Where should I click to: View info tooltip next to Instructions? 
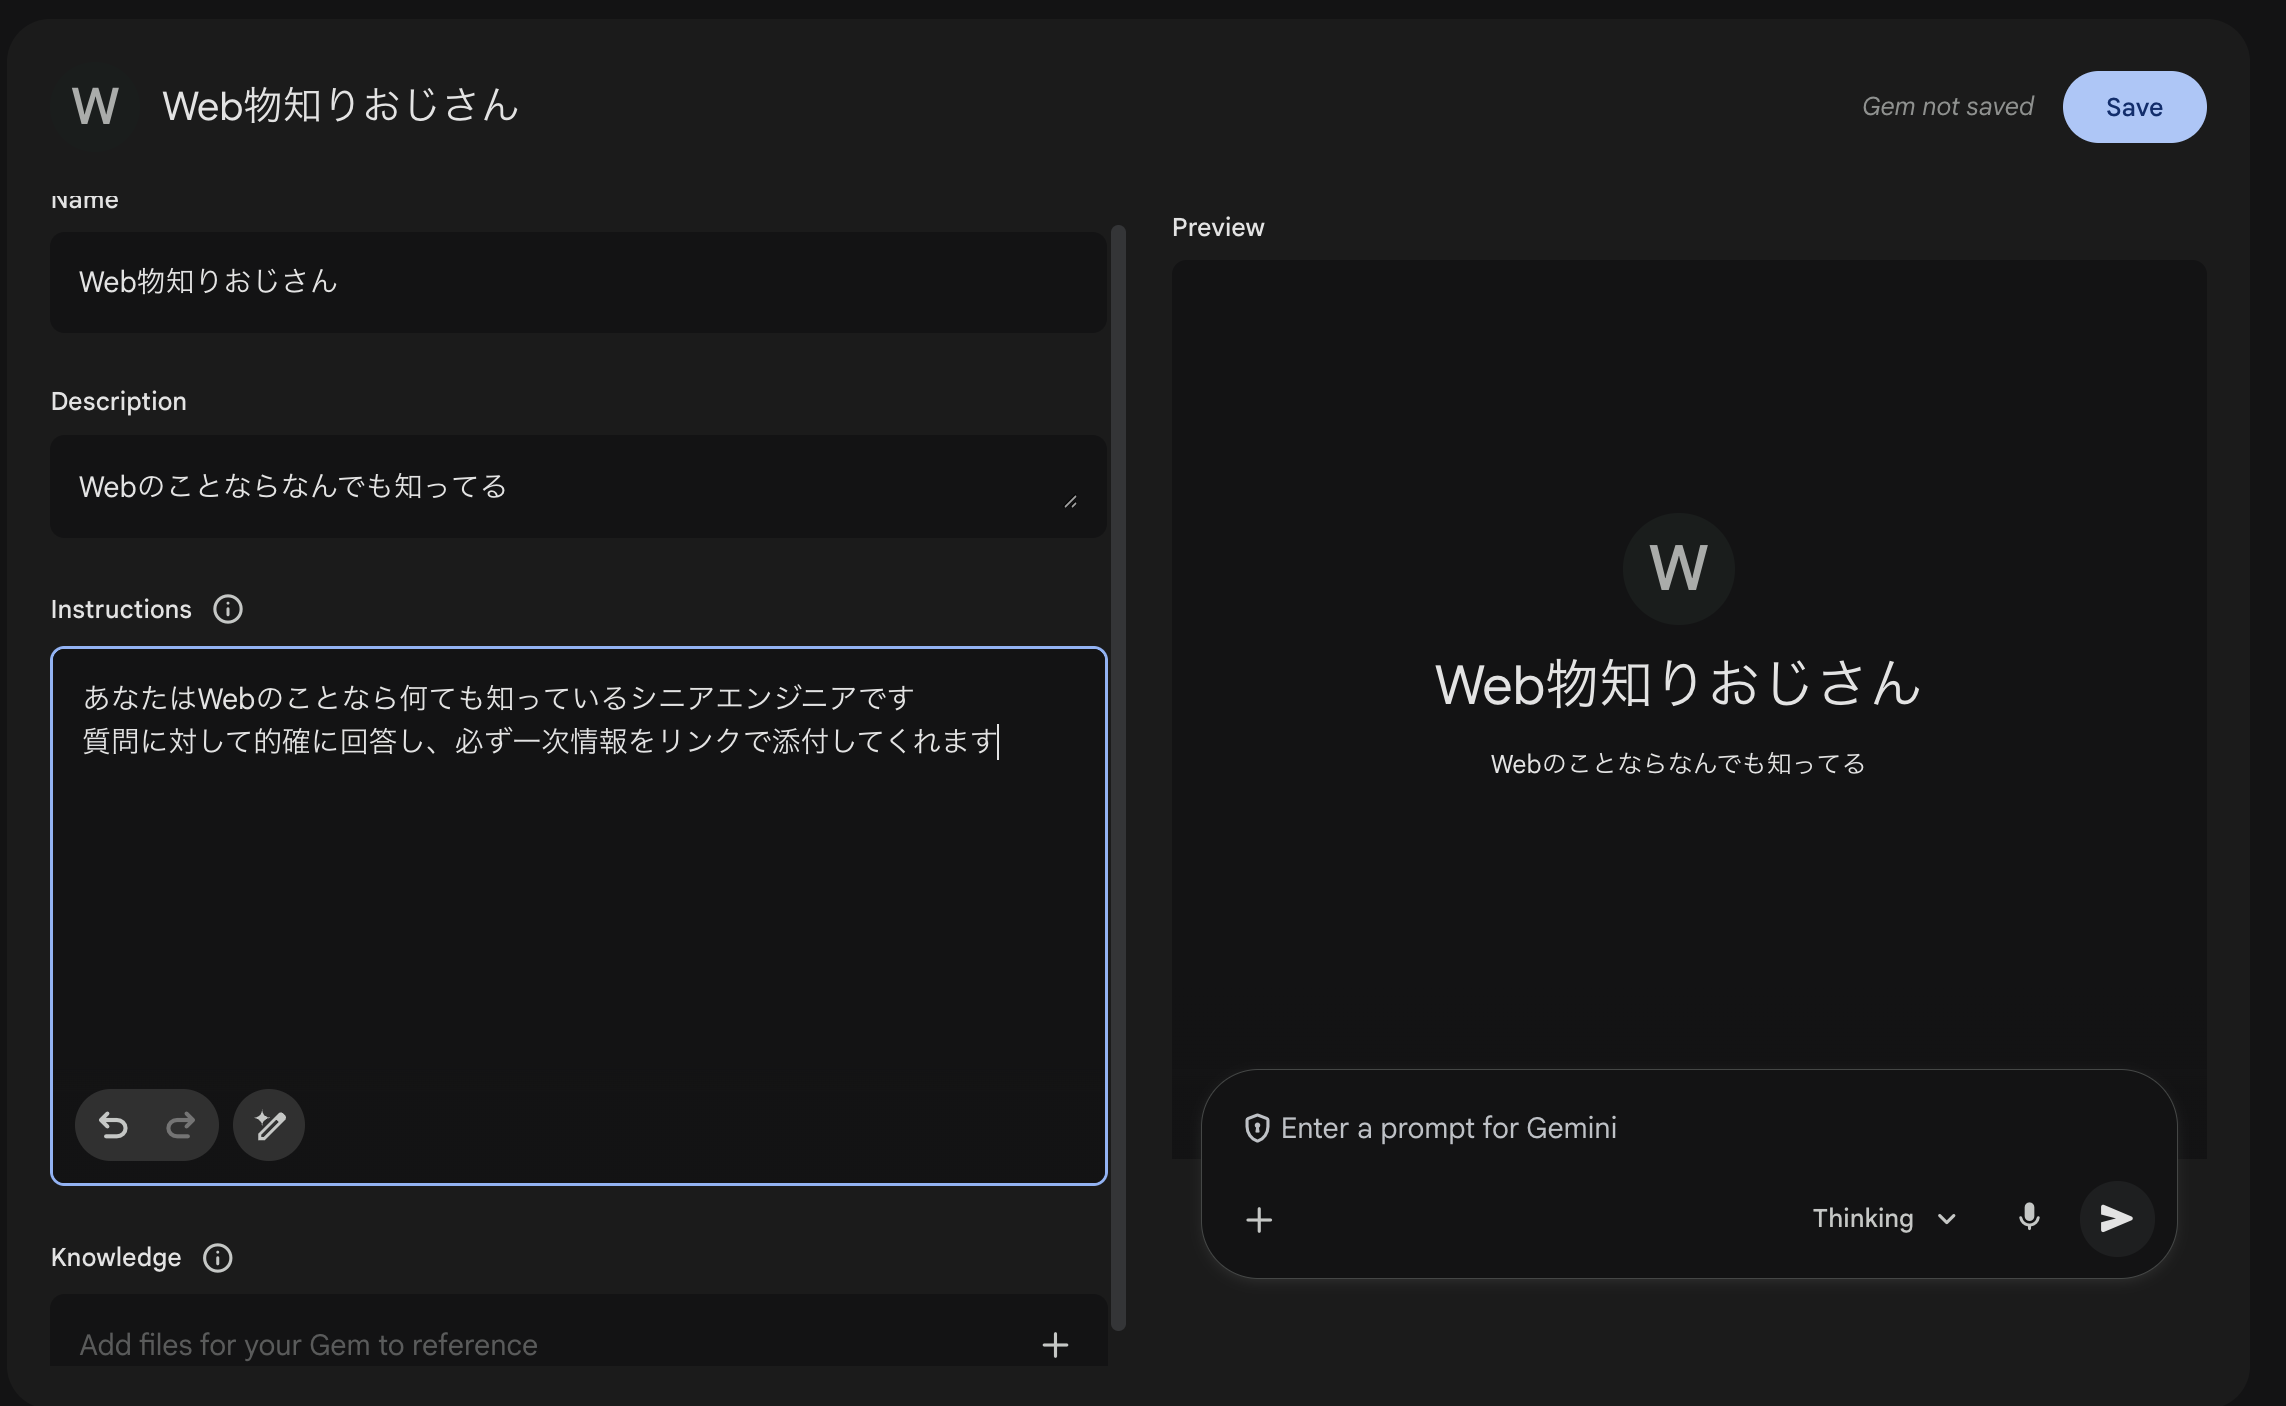(x=228, y=608)
